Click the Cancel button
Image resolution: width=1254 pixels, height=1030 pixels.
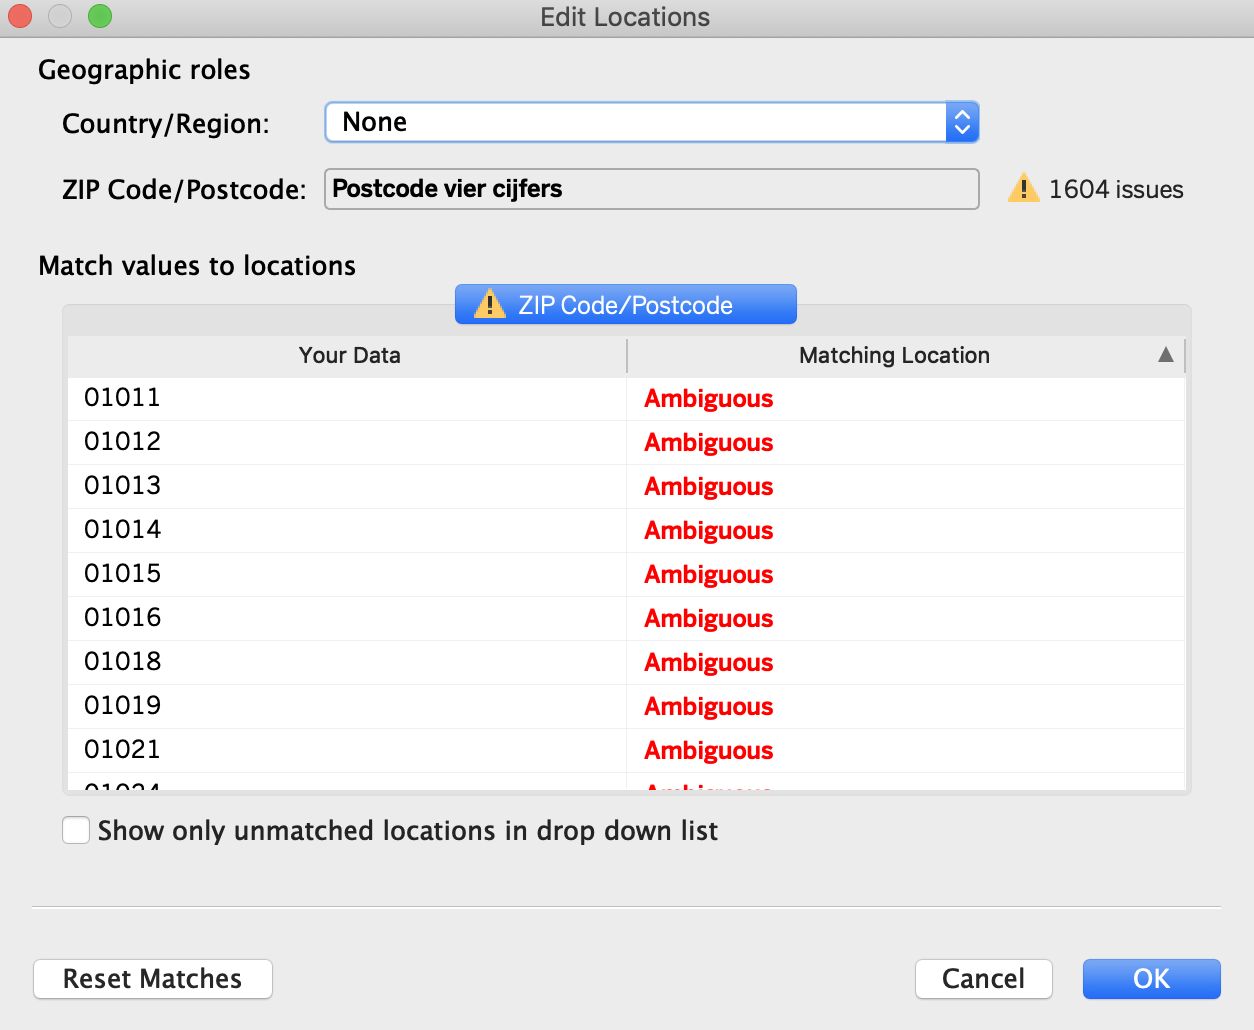tap(983, 979)
